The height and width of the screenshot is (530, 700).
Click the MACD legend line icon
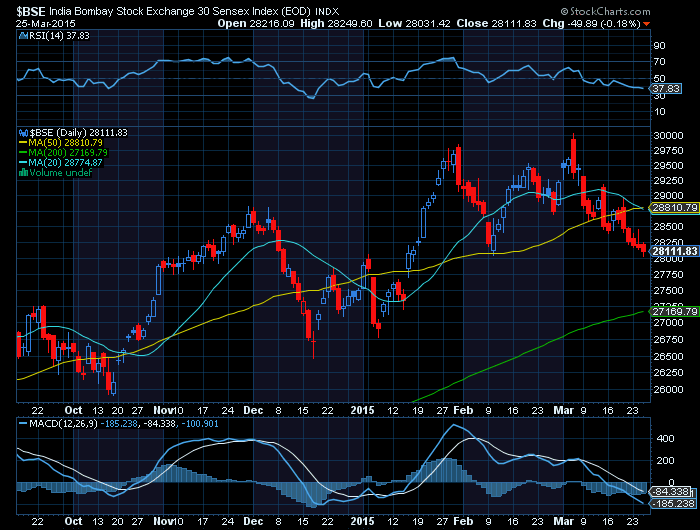(23, 423)
